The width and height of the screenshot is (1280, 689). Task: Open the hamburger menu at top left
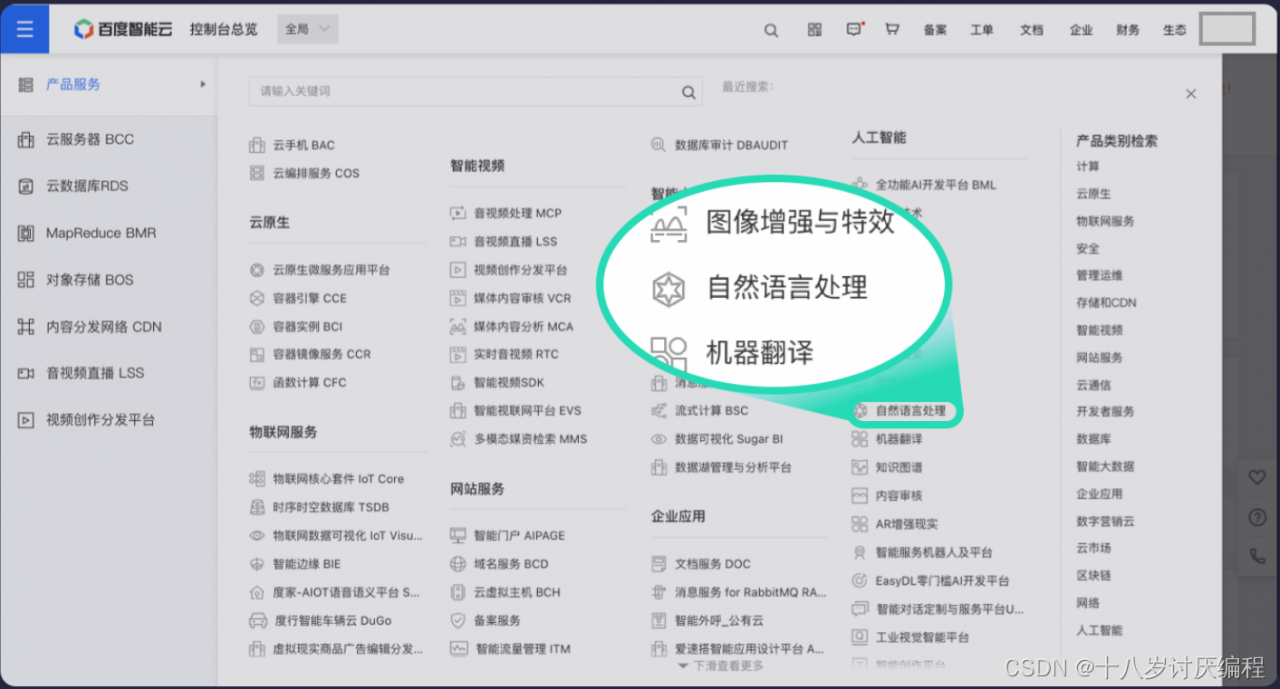24,28
